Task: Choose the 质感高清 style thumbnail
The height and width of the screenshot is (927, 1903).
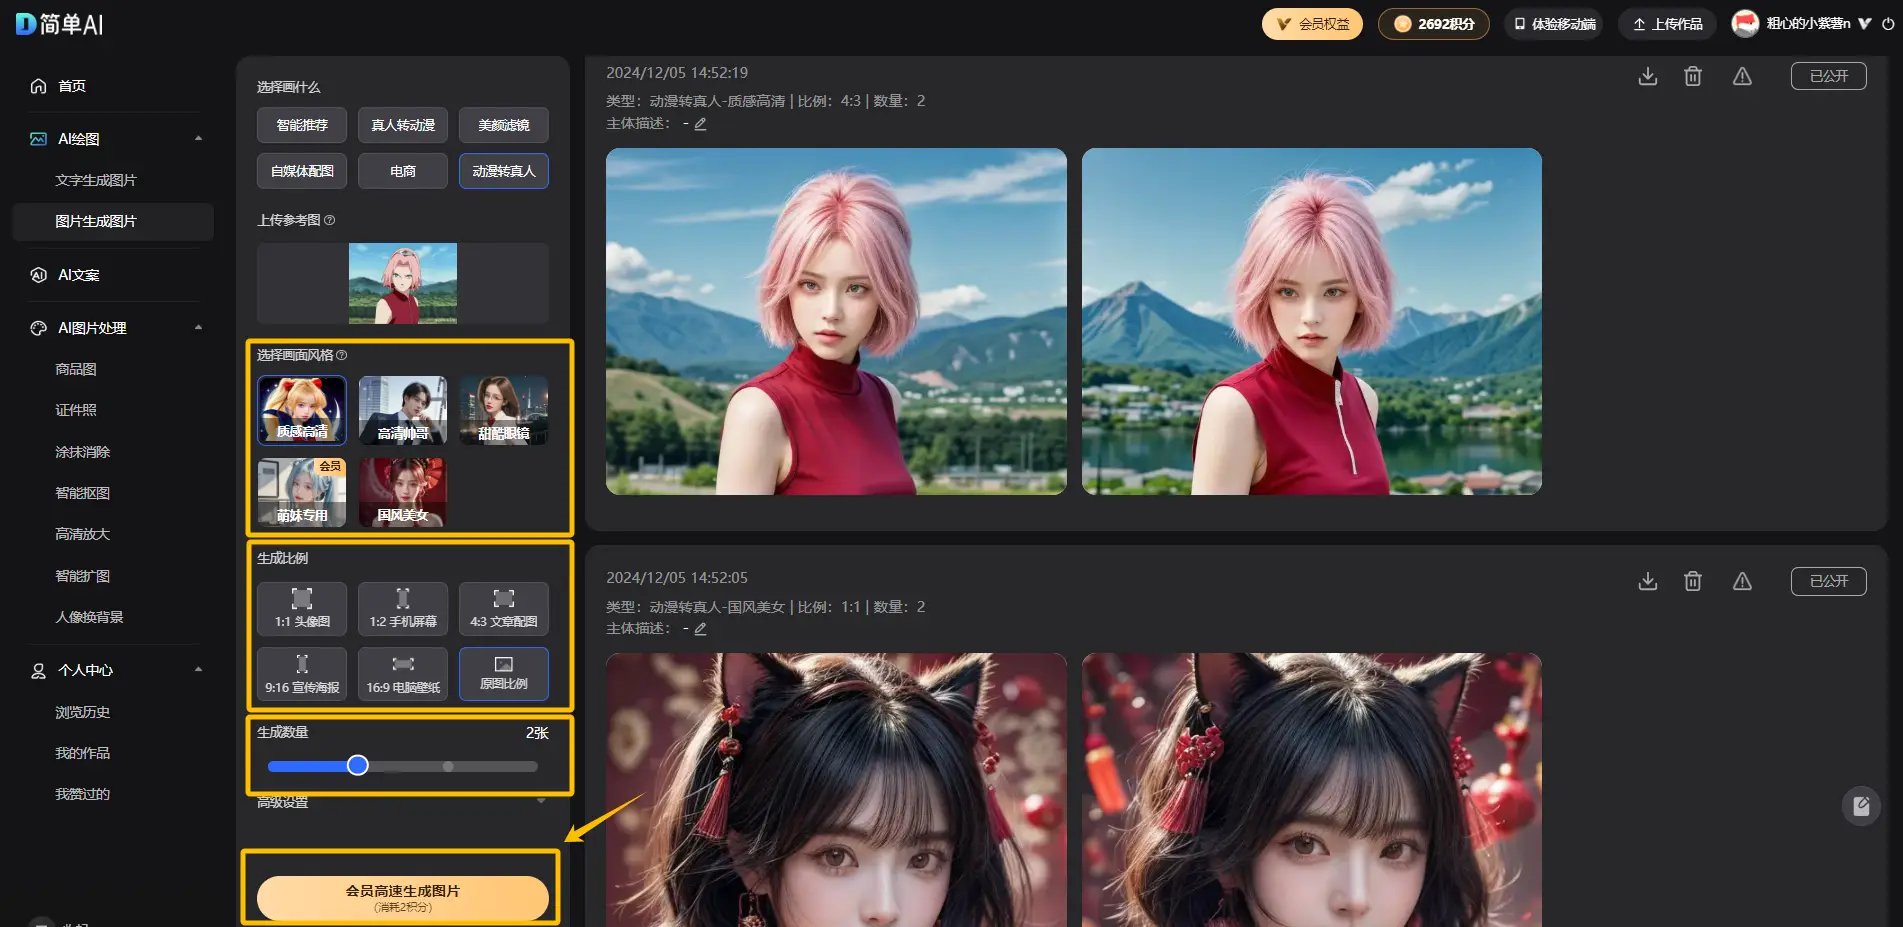Action: click(302, 410)
